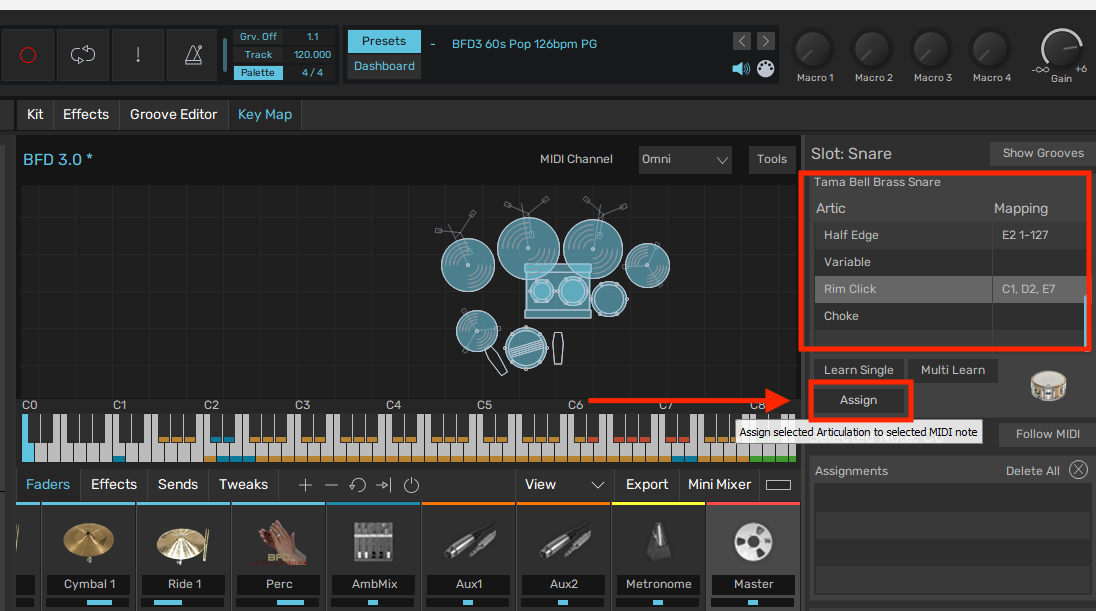Select the Ride 1 channel icon
The height and width of the screenshot is (611, 1096).
click(182, 542)
